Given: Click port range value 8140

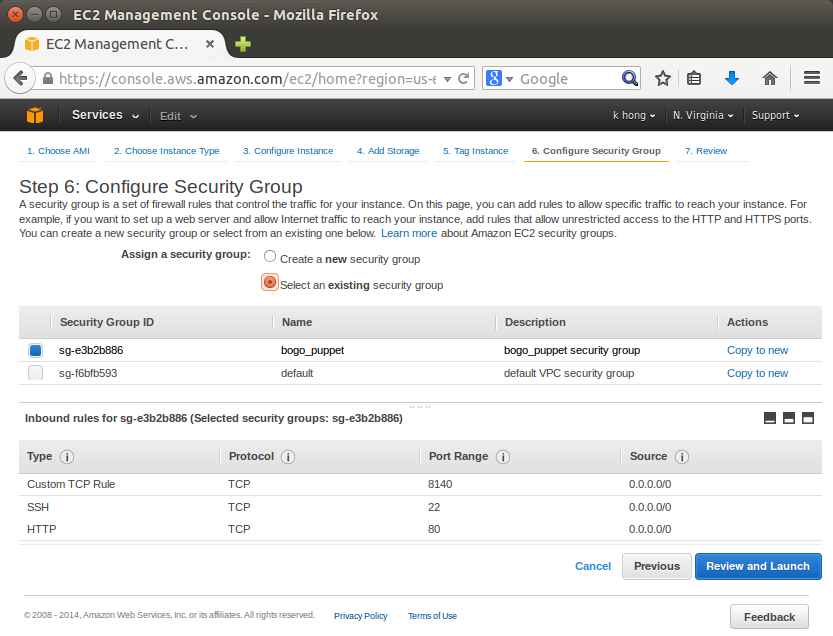Looking at the screenshot, I should click(x=440, y=484).
